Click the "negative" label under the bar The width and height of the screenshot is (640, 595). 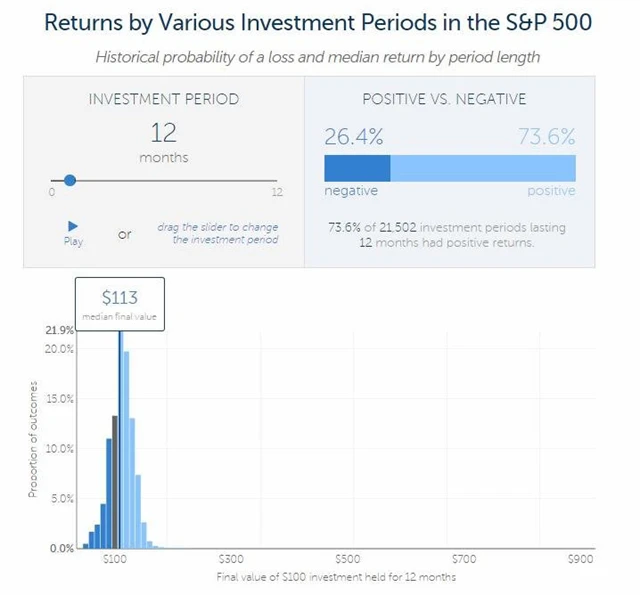(x=350, y=191)
